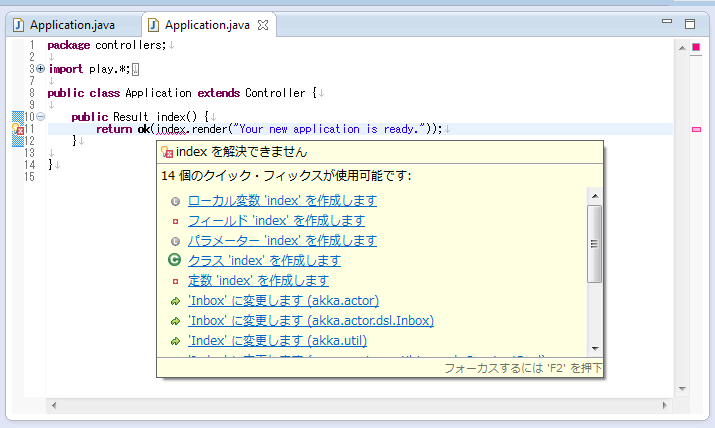Click the red error indicator at top of overview ruler
Screen dimensions: 715x428
[696, 47]
